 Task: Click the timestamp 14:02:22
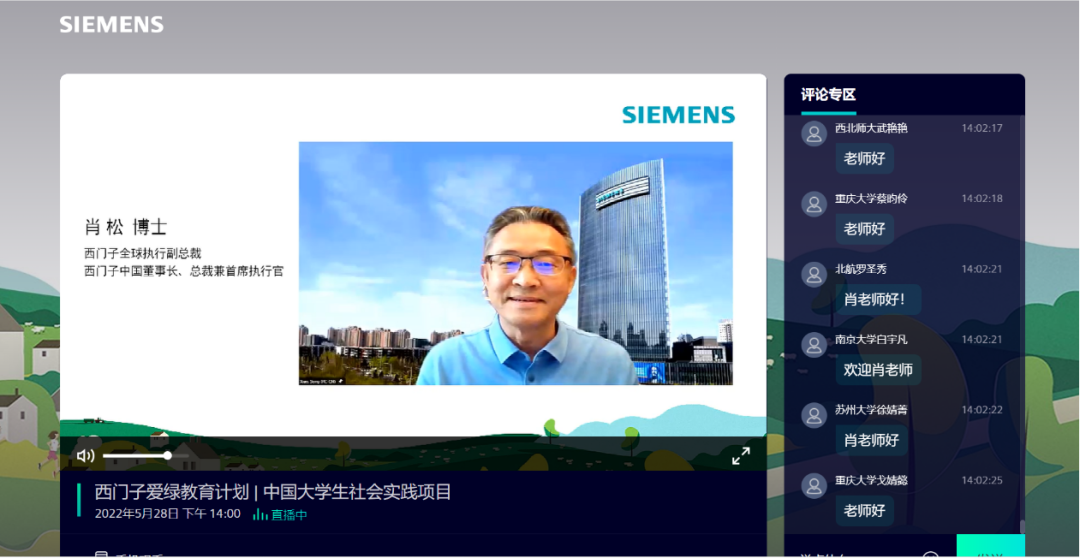(x=982, y=409)
